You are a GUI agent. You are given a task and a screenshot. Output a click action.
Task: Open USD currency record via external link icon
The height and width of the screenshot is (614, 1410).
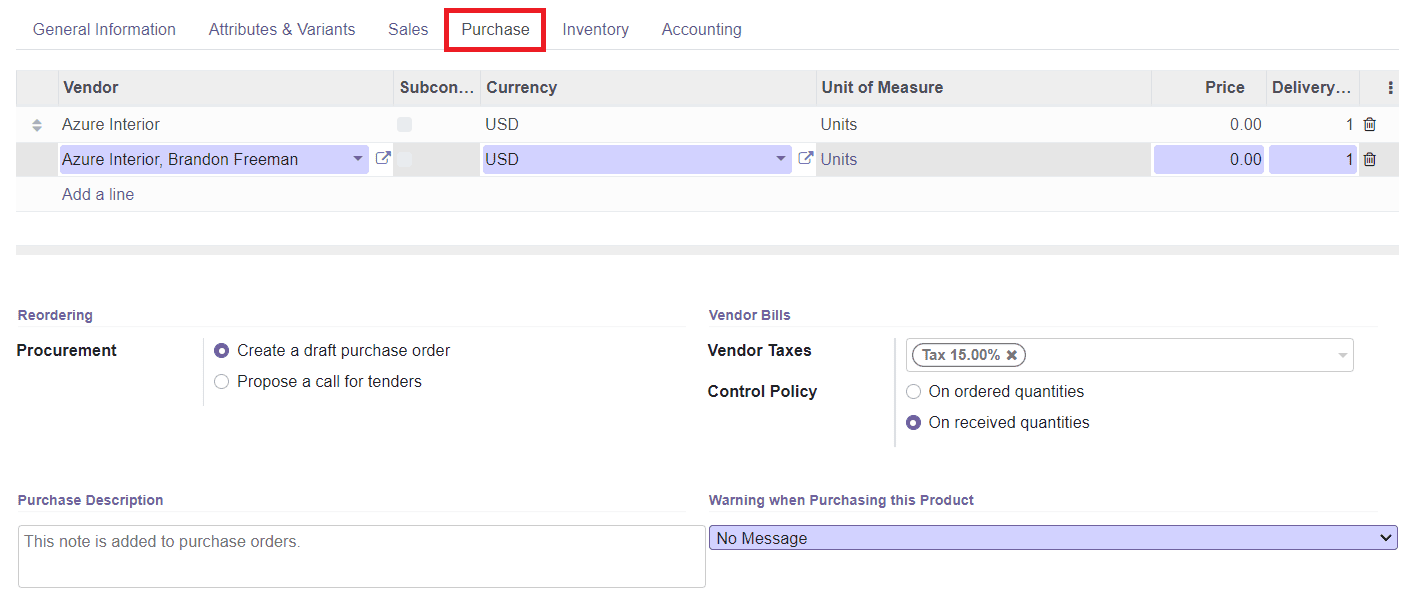click(x=805, y=158)
